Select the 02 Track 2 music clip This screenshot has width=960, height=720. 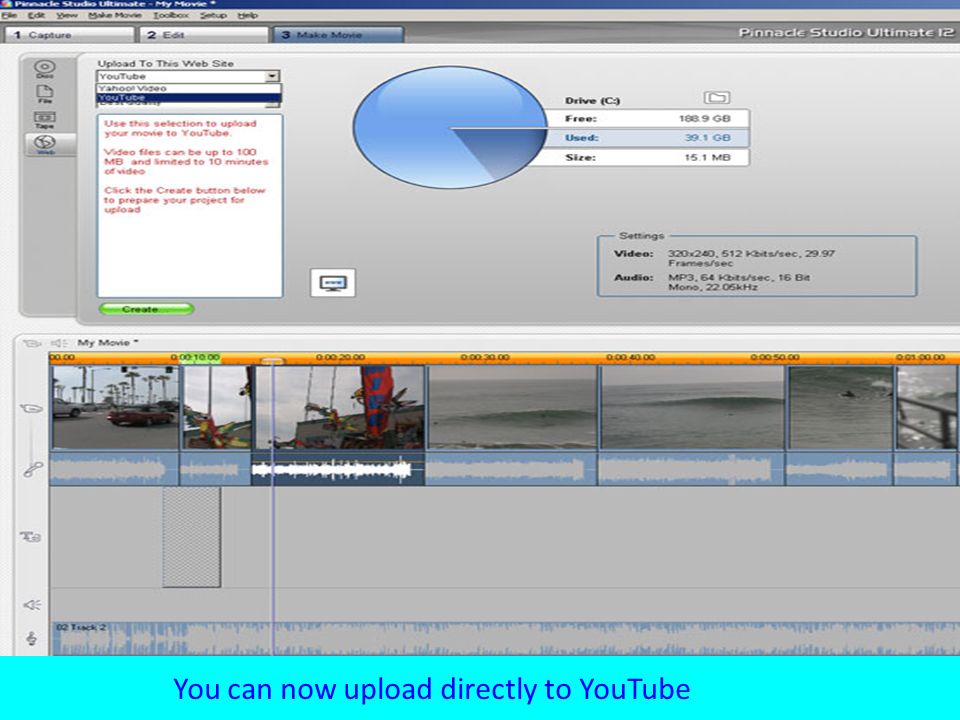(505, 639)
